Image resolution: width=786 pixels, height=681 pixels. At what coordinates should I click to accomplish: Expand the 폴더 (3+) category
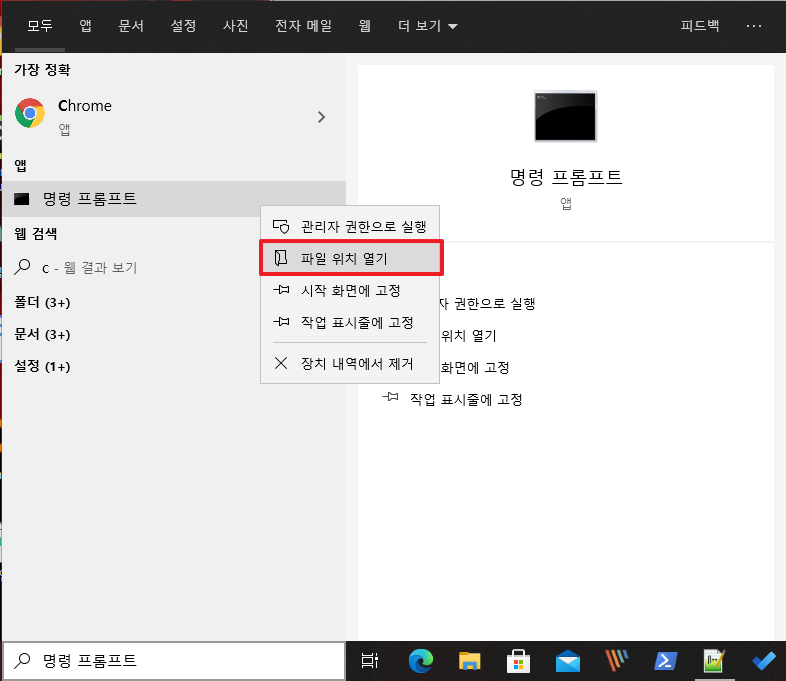click(x=42, y=302)
